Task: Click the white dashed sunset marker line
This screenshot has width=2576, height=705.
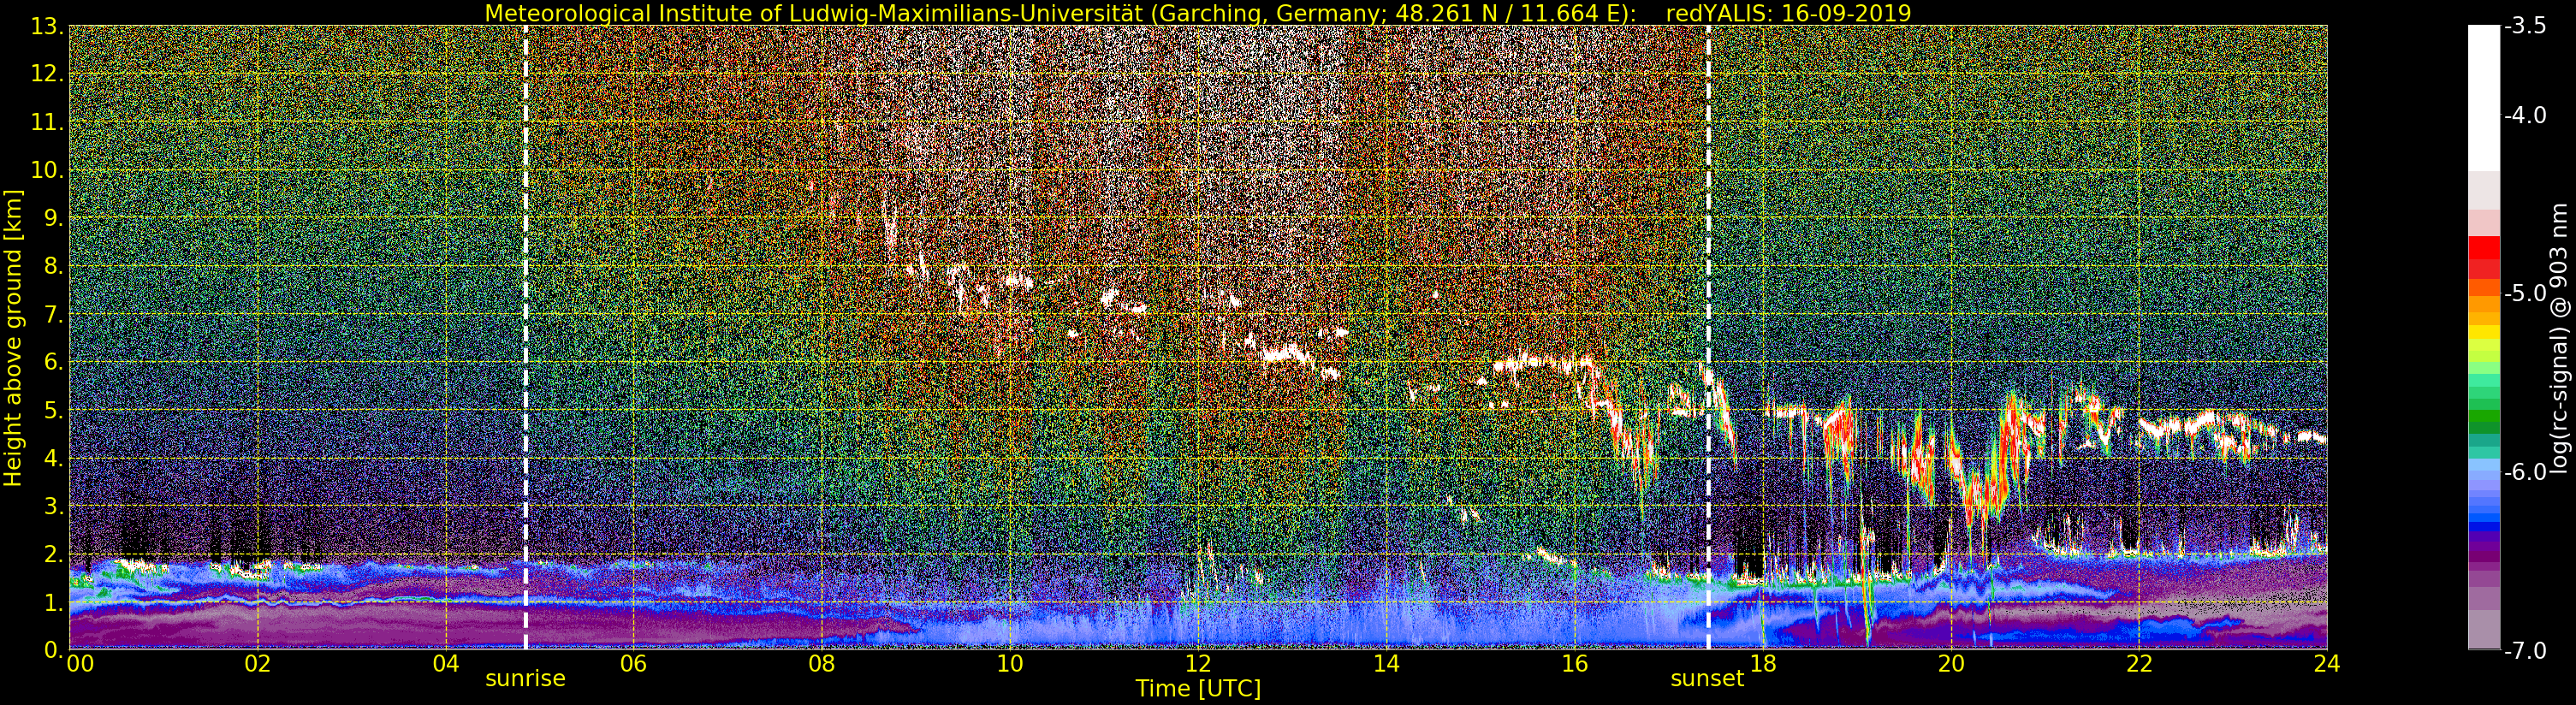Action: coord(1708,337)
